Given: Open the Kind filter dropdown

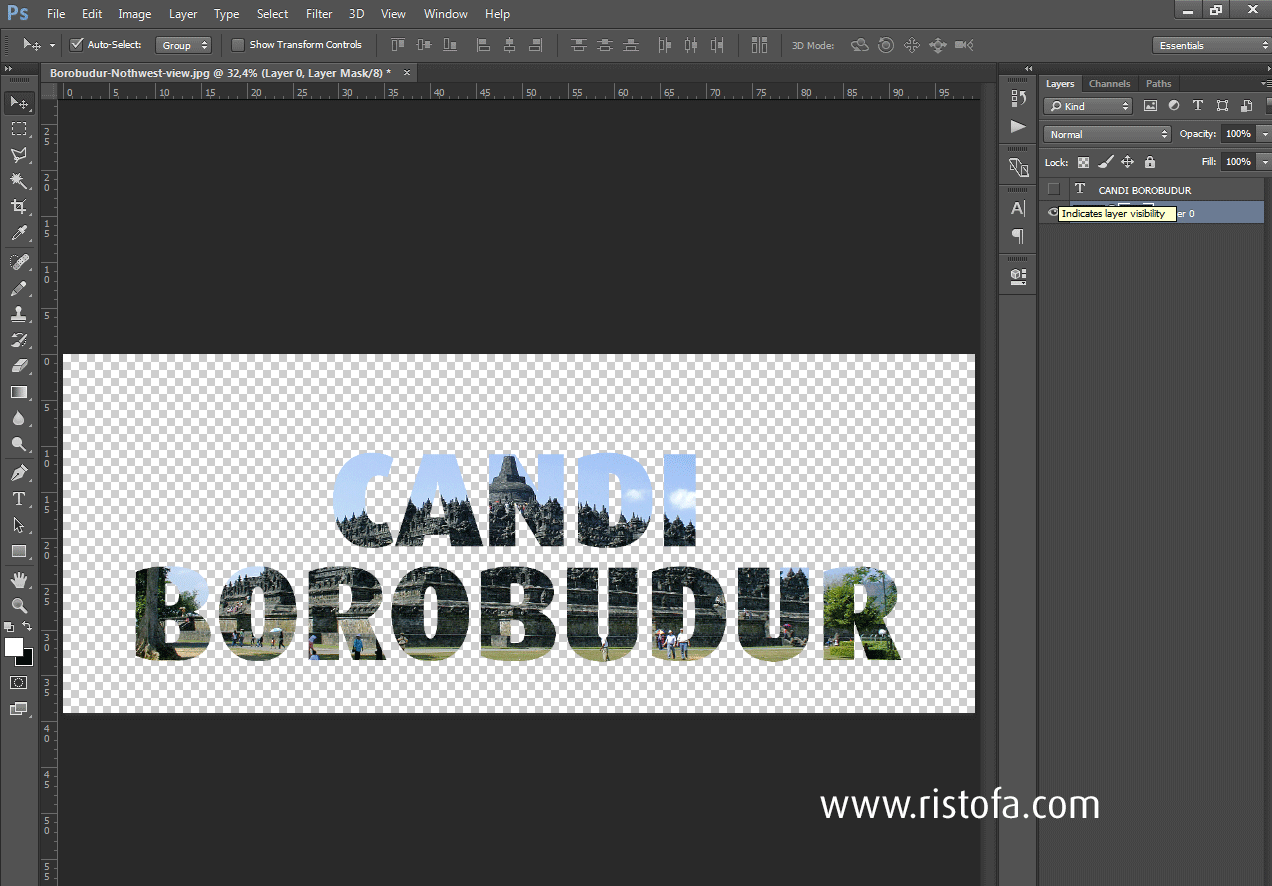Looking at the screenshot, I should coord(1087,105).
